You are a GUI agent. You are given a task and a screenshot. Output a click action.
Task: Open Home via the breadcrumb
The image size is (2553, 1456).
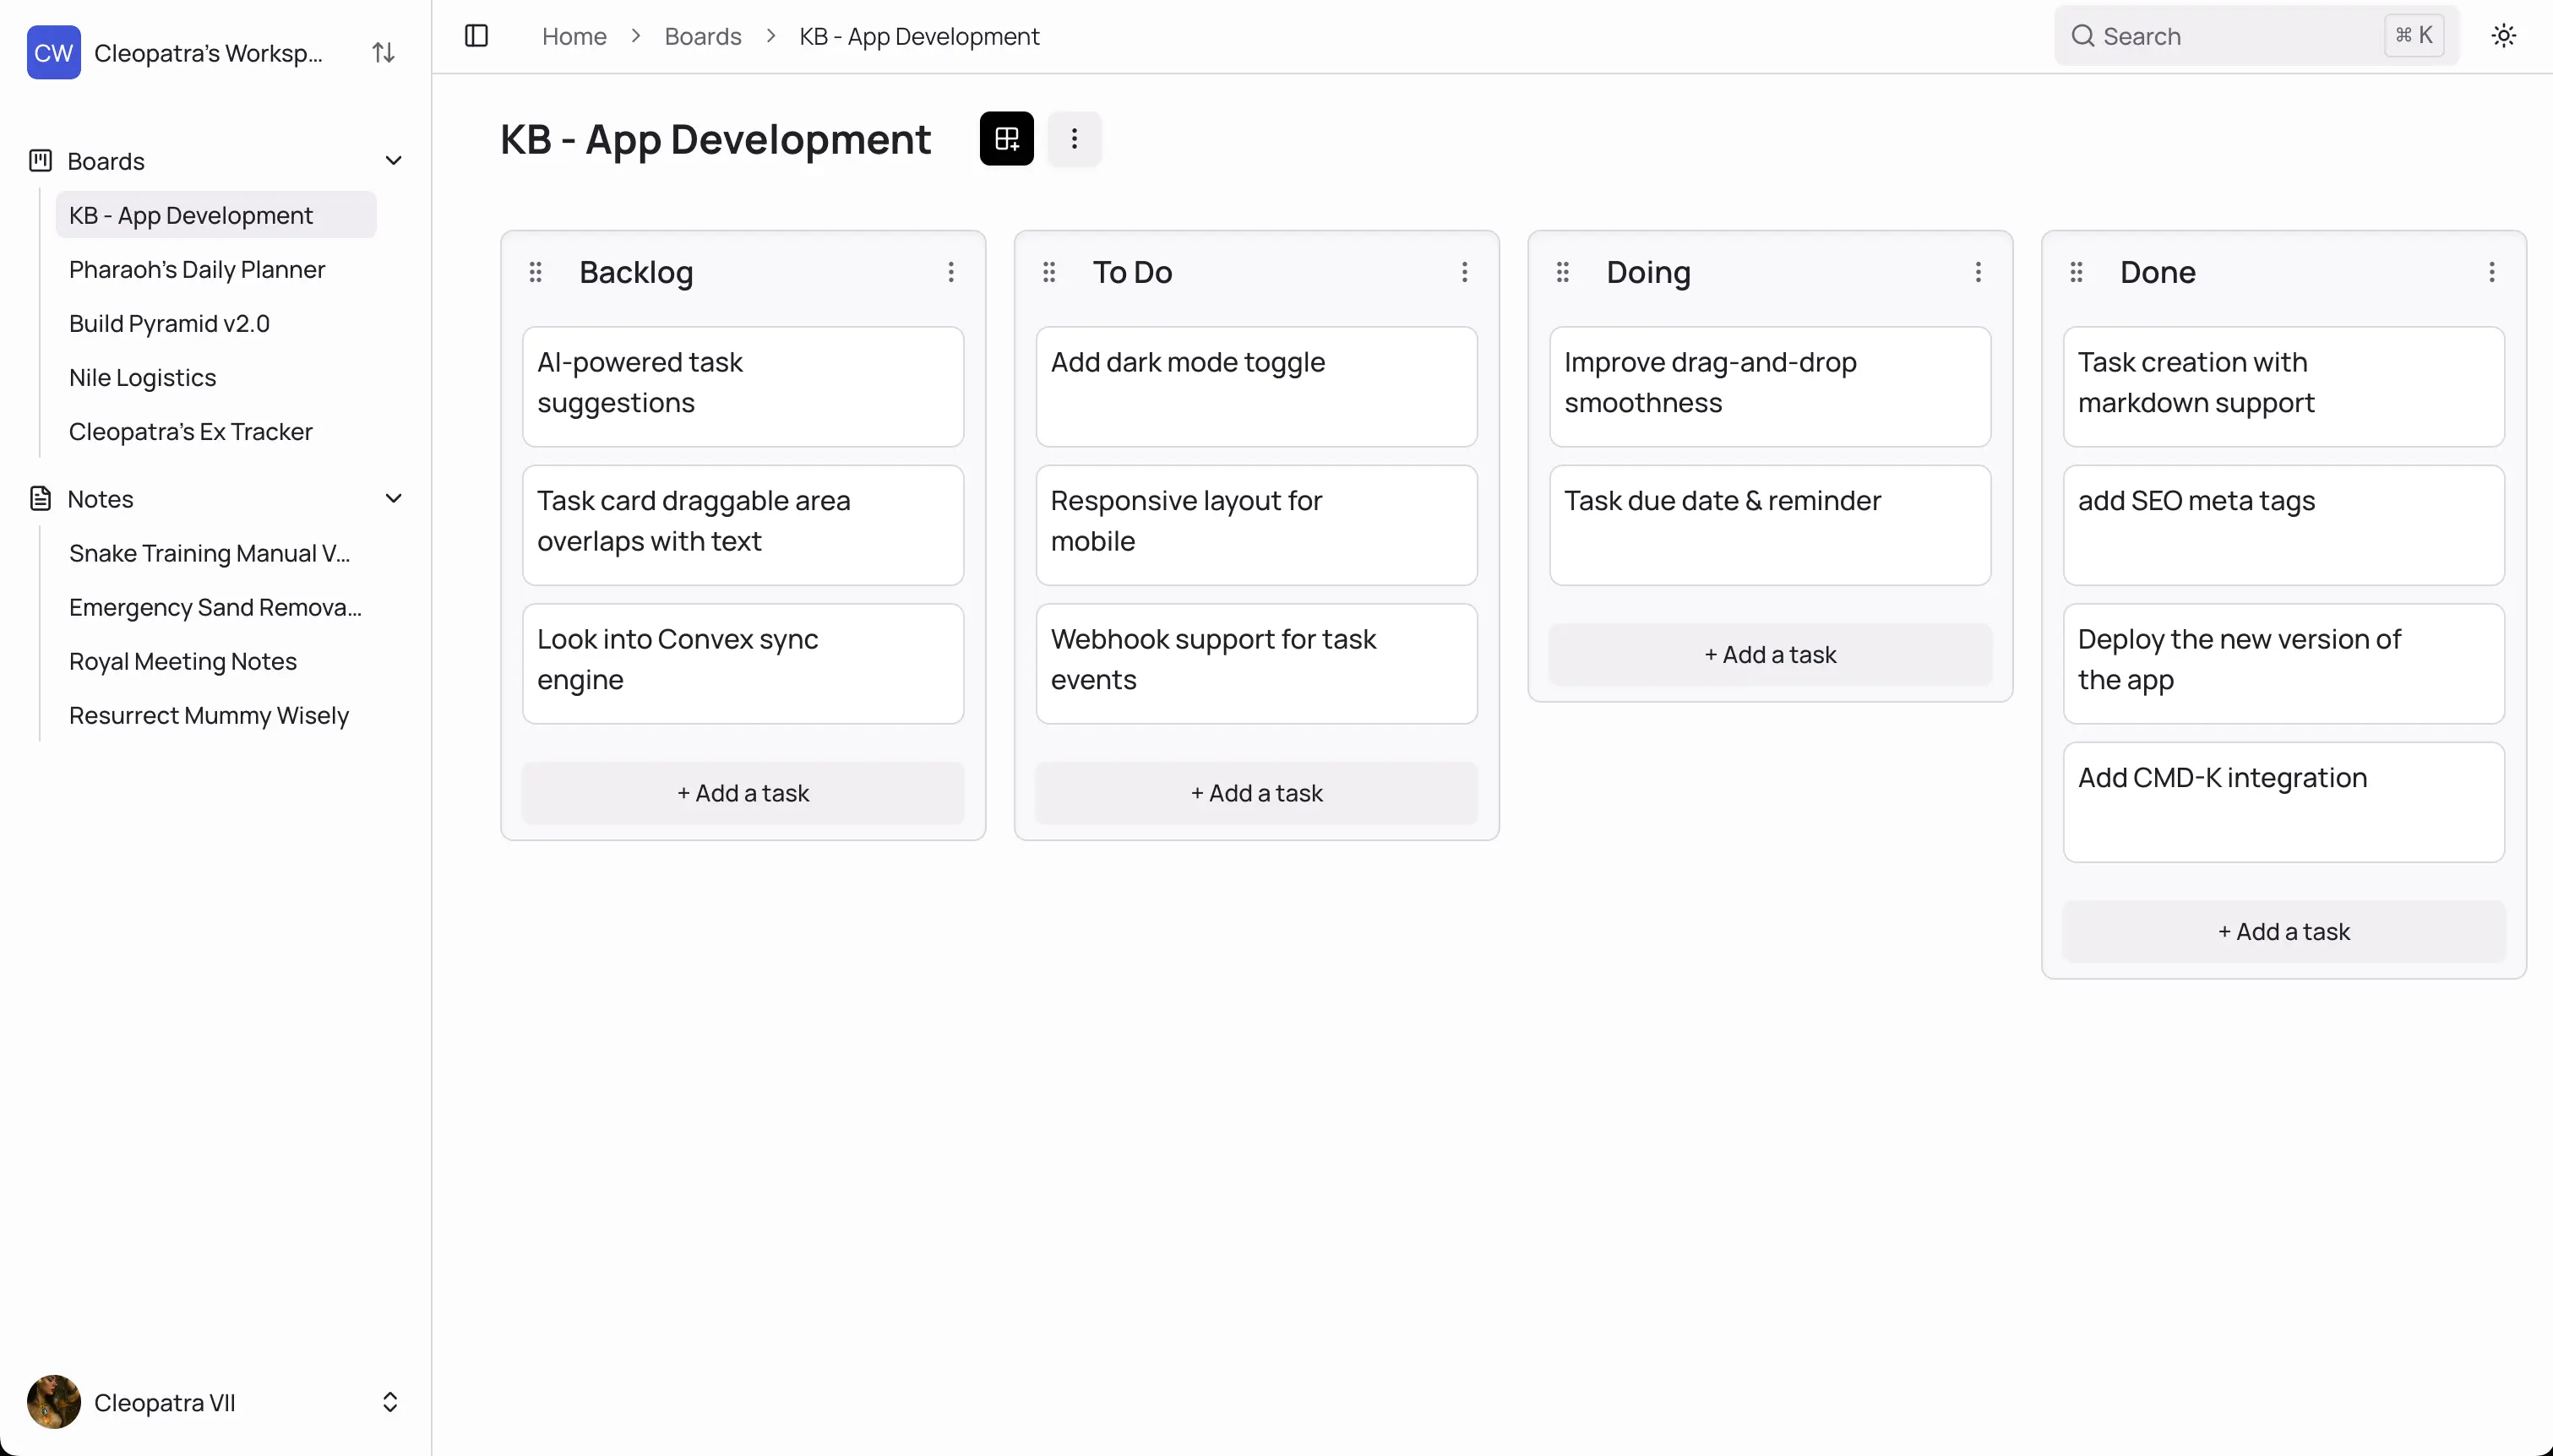pos(574,36)
